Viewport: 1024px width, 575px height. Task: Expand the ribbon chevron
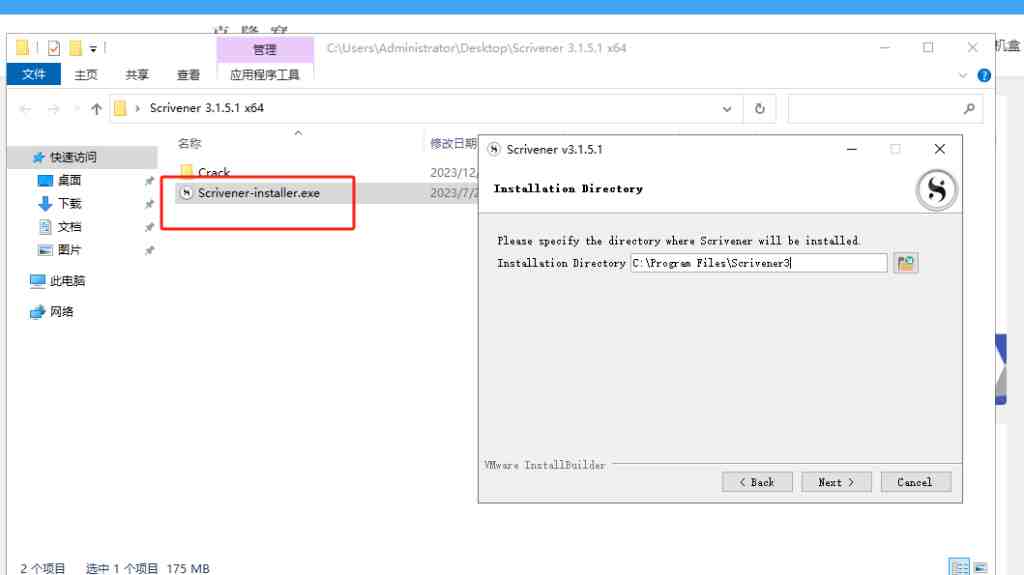click(963, 75)
